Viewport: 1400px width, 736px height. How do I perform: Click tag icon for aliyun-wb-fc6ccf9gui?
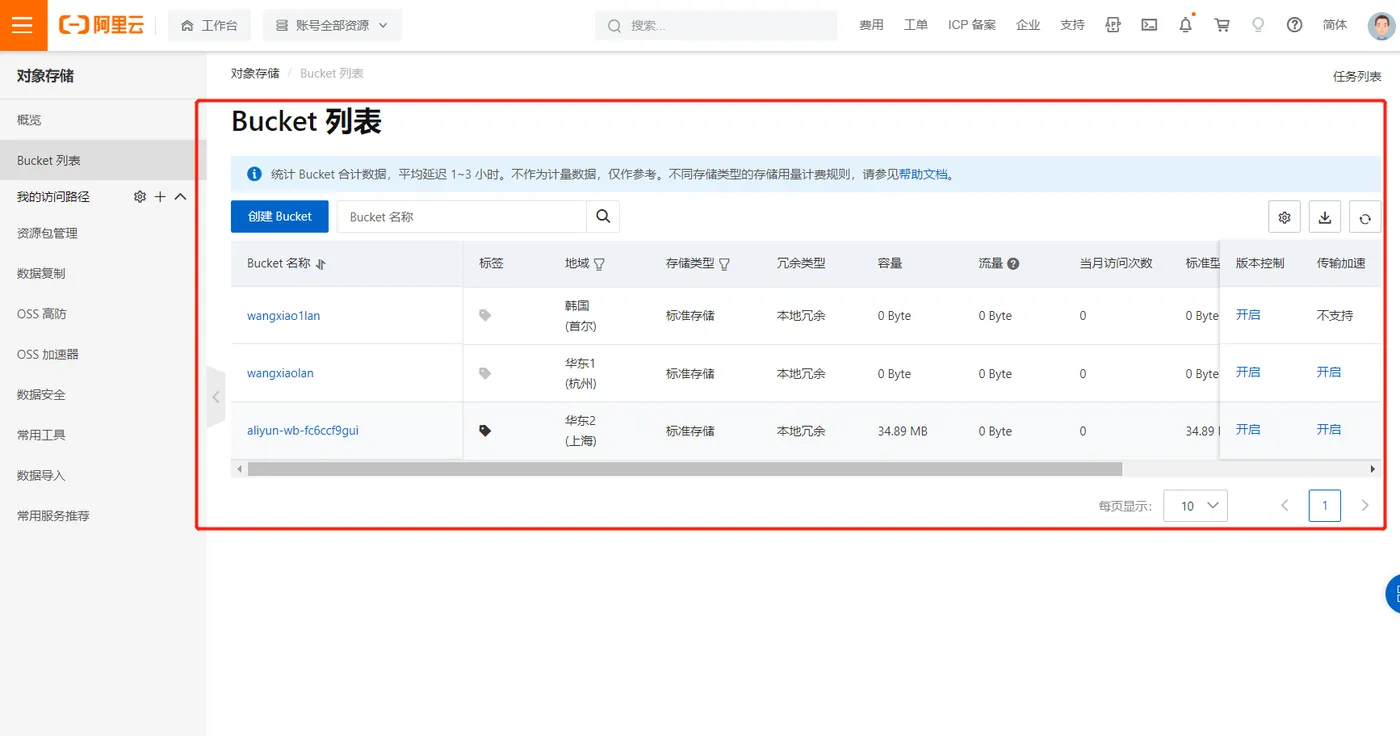point(485,431)
